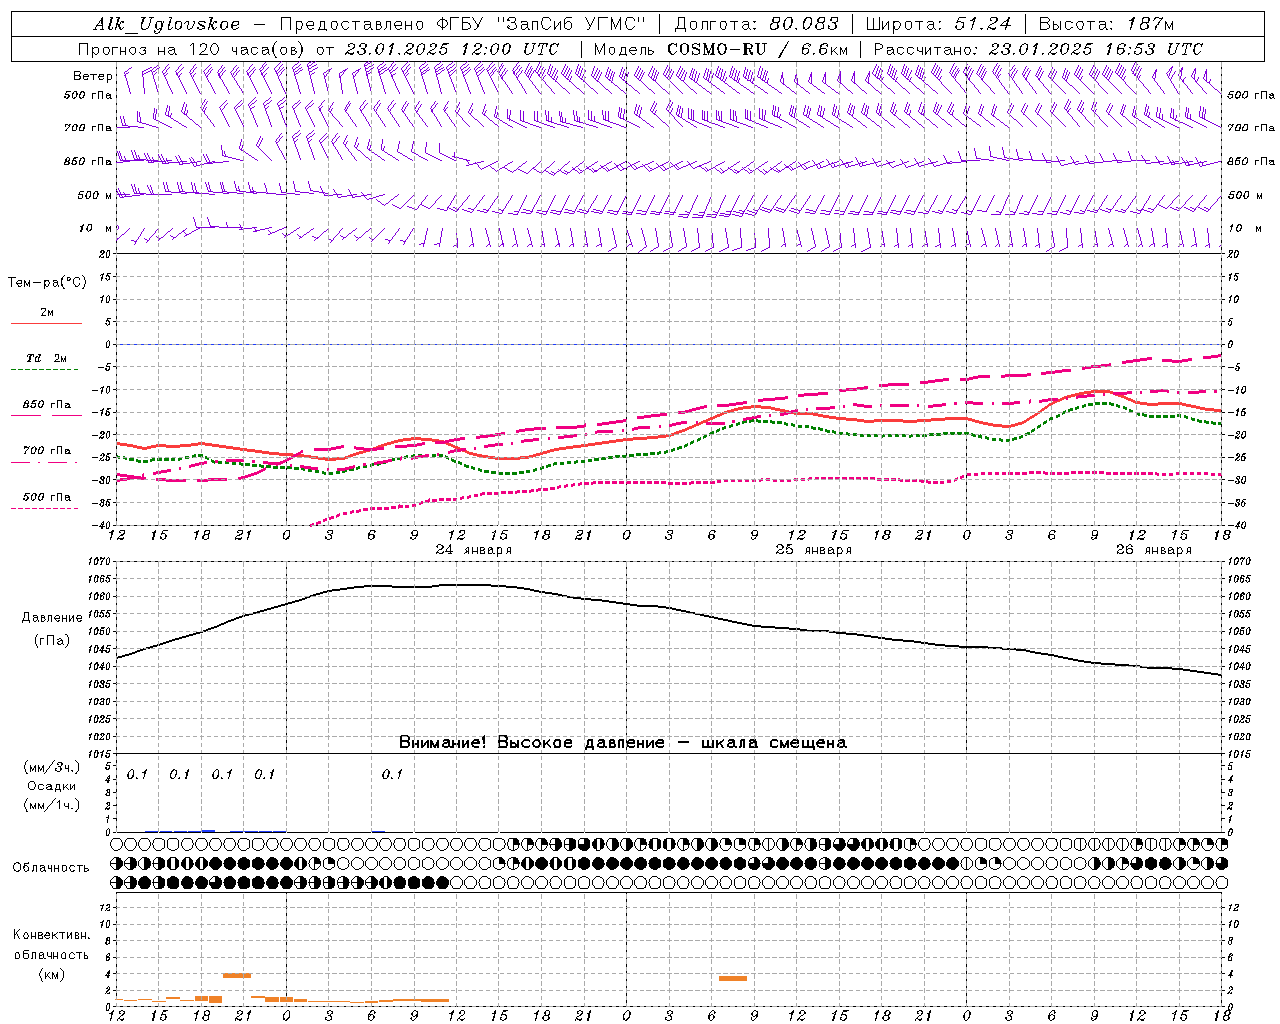The image size is (1280, 1024).
Task: Click the station name Alk_Uglovskoe in header
Action: tap(167, 24)
